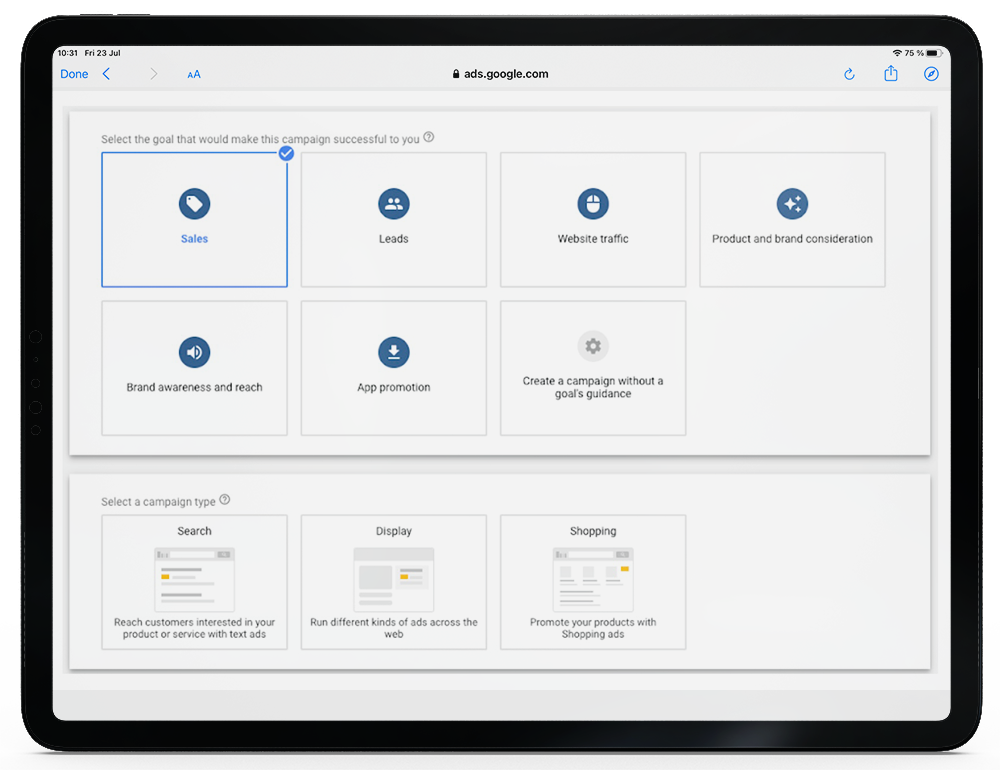
Task: Pick the Product and brand consideration sparkle icon
Action: click(792, 205)
